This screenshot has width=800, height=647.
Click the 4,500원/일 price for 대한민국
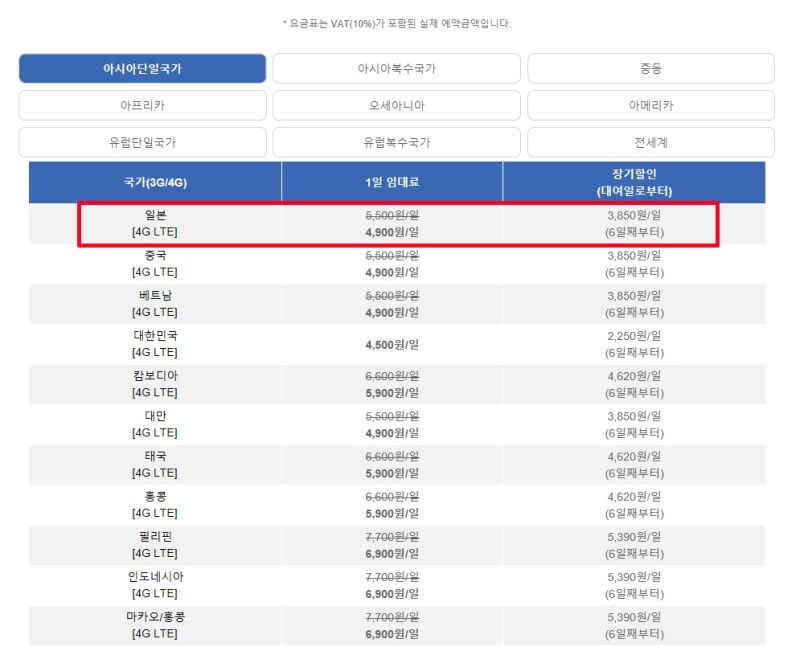[x=392, y=345]
